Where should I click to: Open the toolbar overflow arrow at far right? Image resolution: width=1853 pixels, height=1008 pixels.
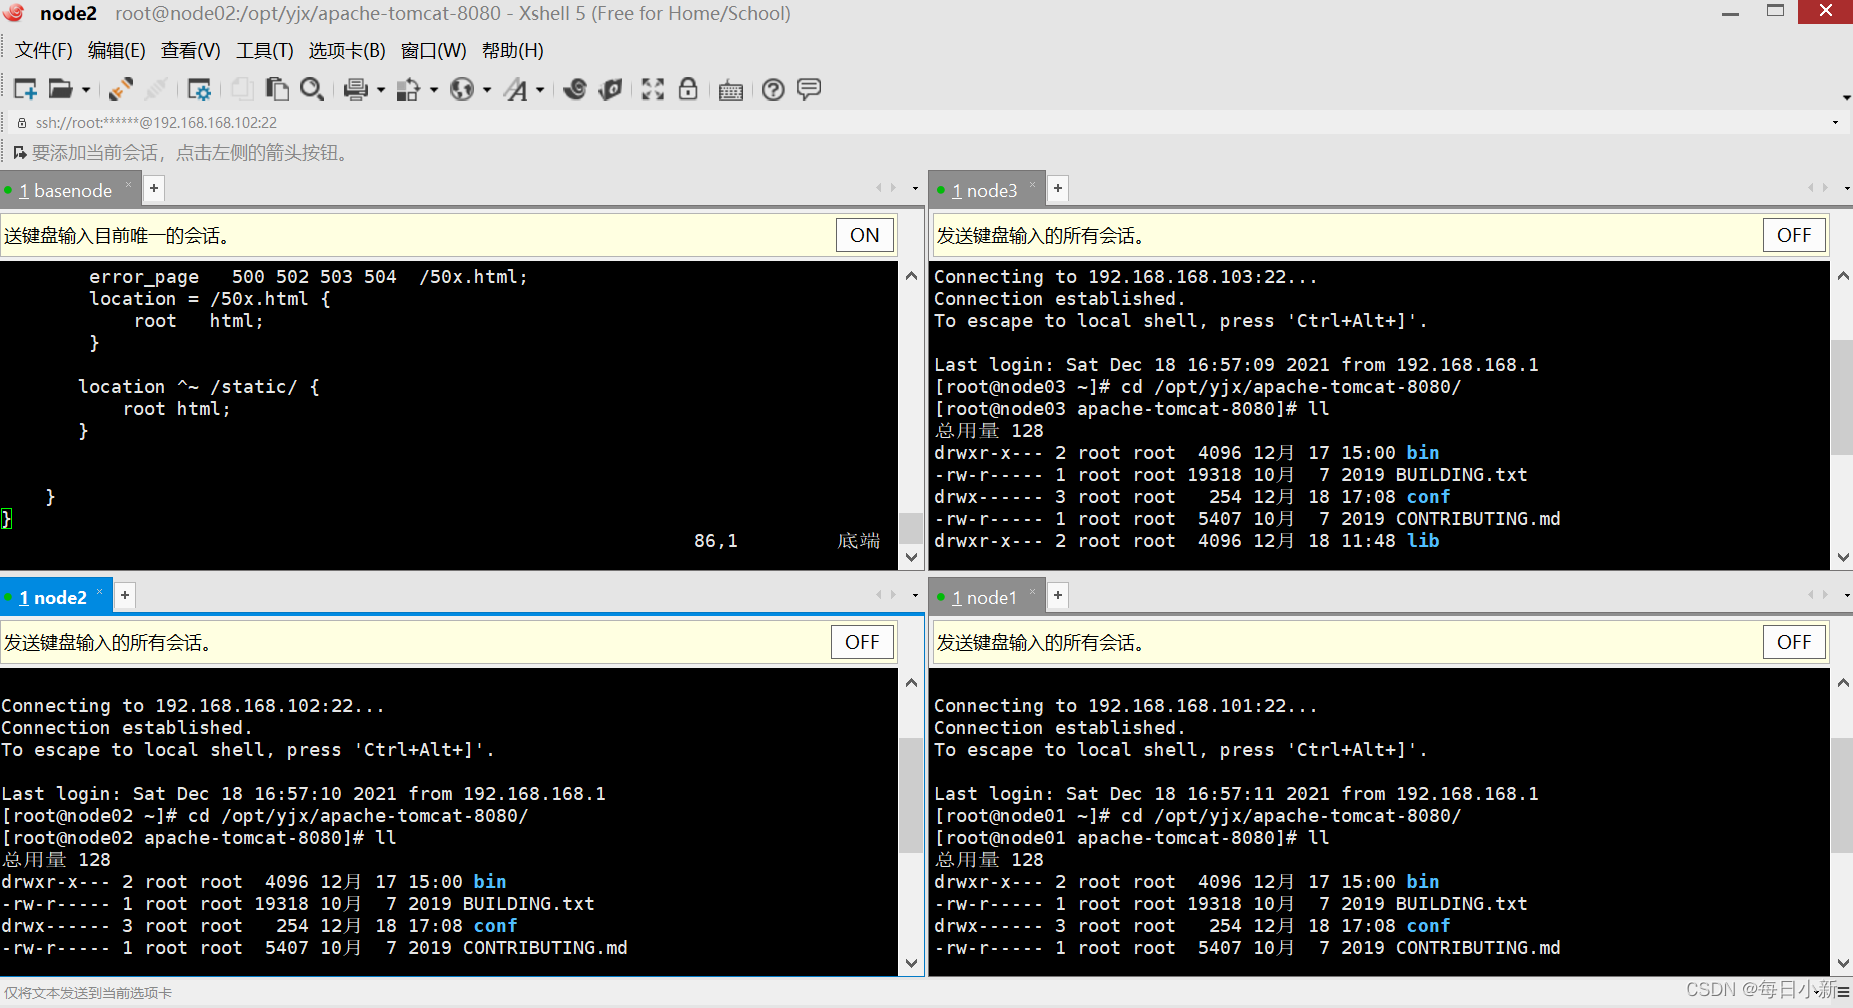coord(1846,97)
